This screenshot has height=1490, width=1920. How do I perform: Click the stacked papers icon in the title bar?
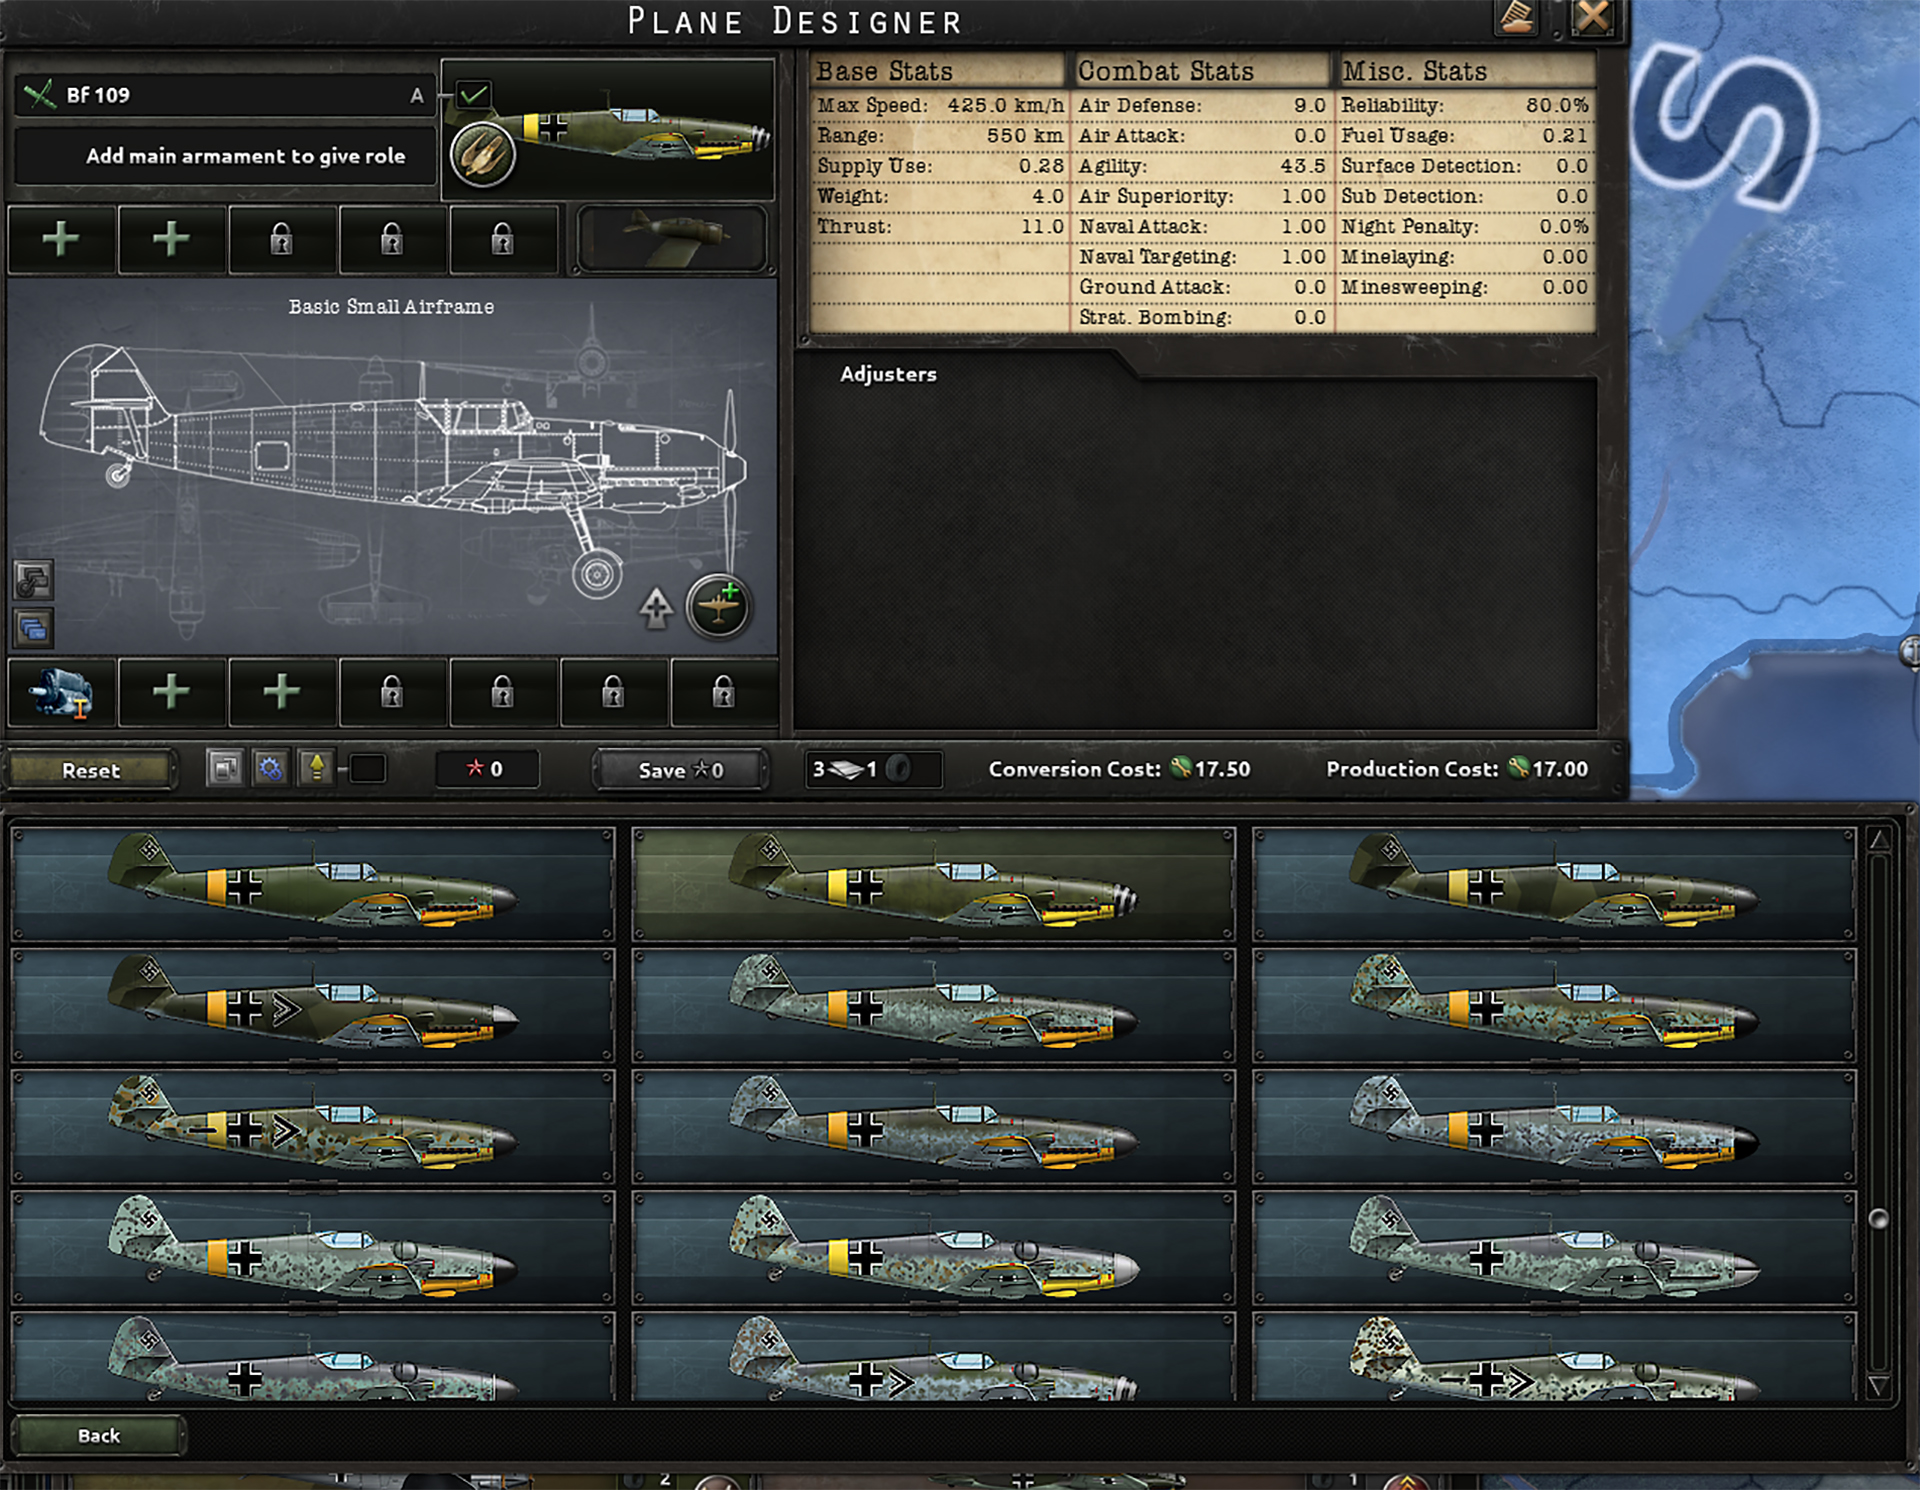1517,17
